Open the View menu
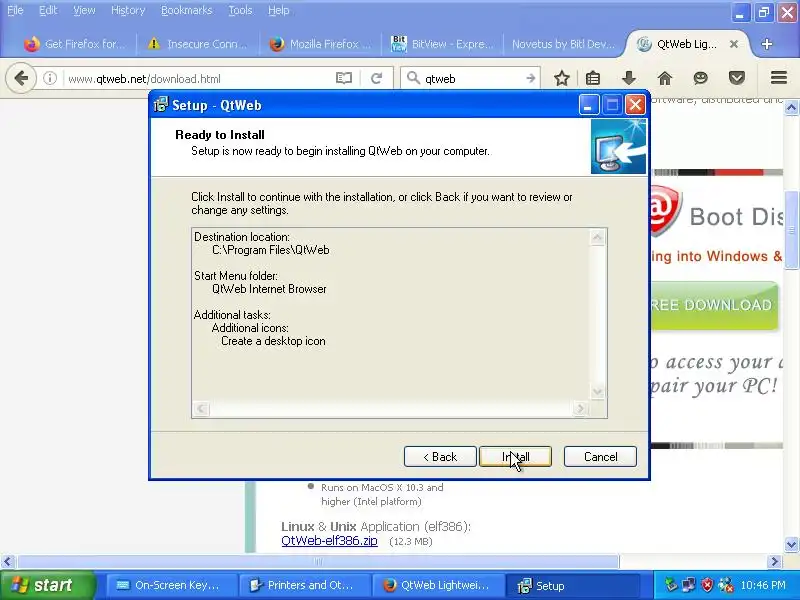Image resolution: width=800 pixels, height=600 pixels. coord(84,10)
